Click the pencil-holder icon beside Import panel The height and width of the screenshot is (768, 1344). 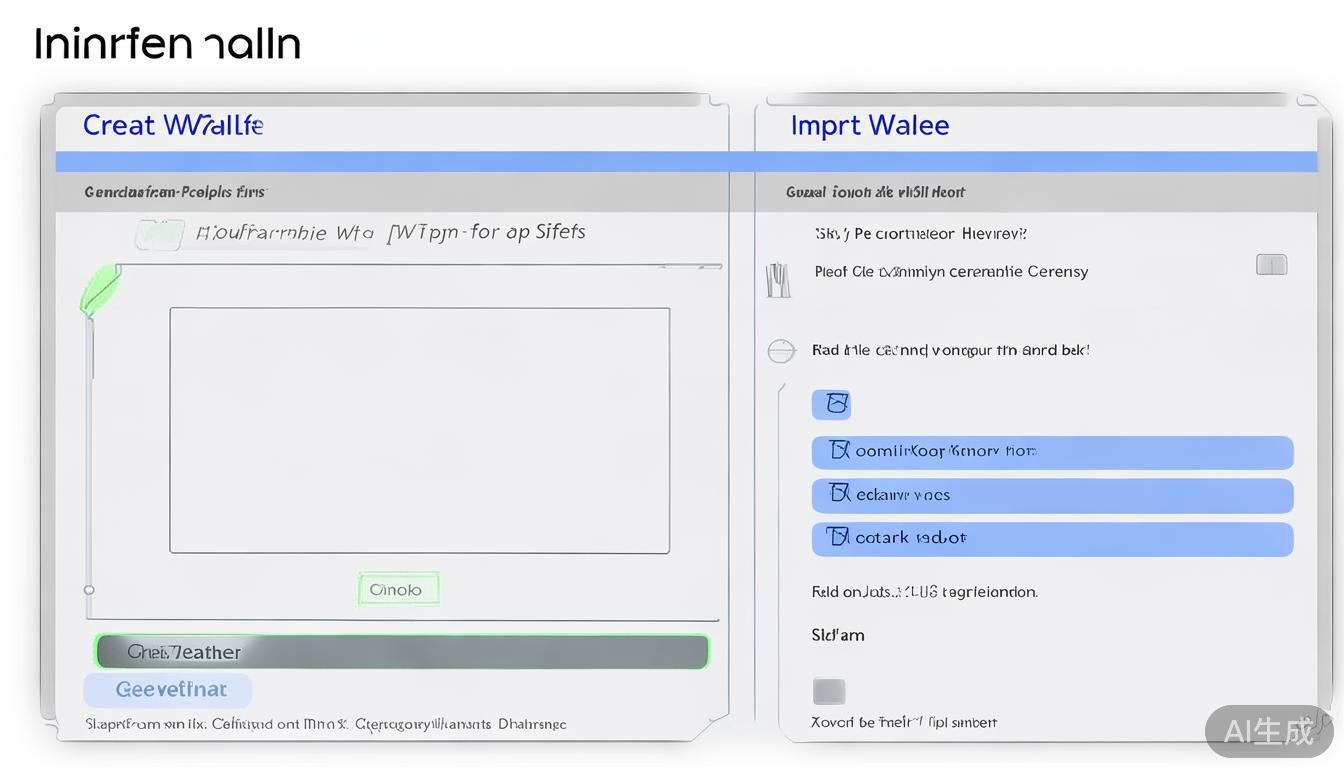click(x=777, y=280)
